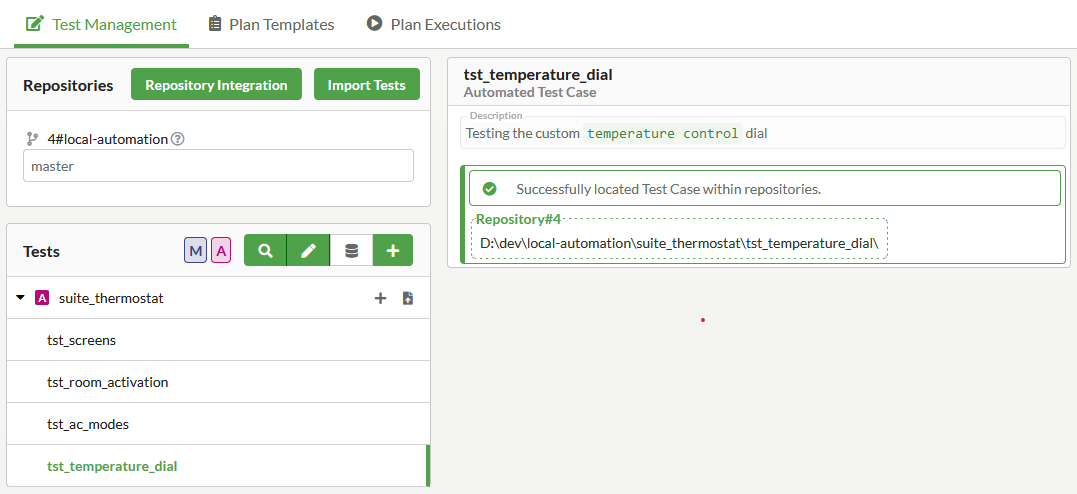Collapse the suite_thermostat tree node
1077x494 pixels.
tap(21, 298)
